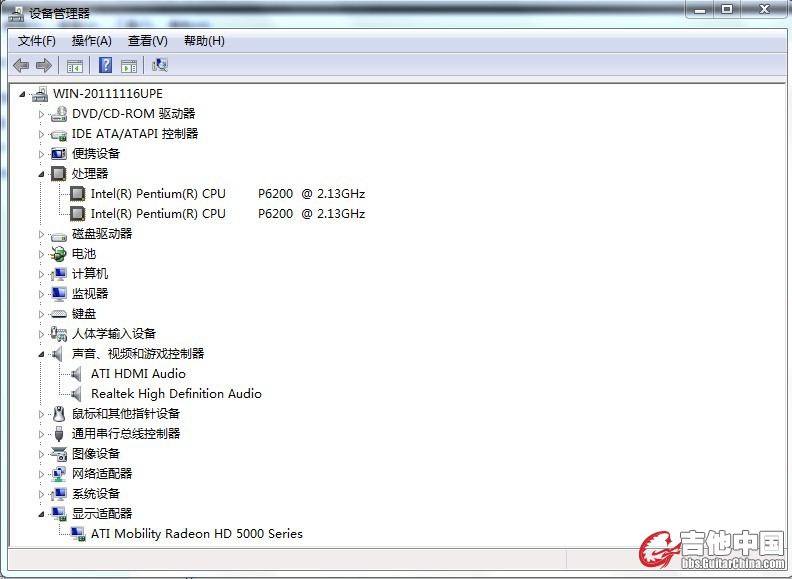Screen dimensions: 792x579
Task: Click the Forward arrow toolbar icon
Action: (43, 65)
